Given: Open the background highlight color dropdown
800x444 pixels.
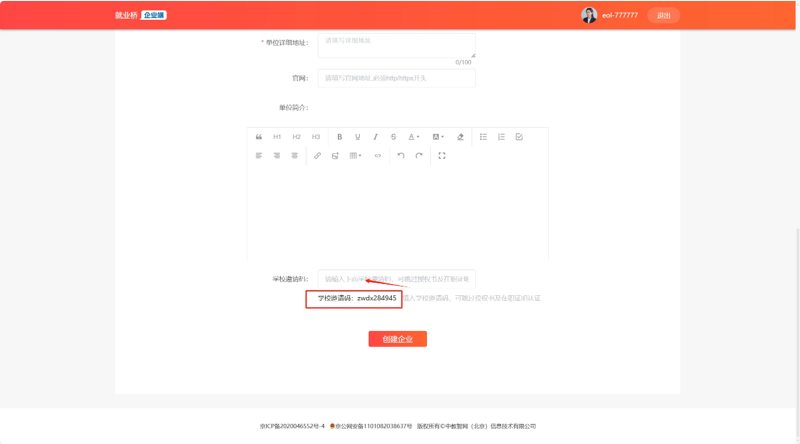Looking at the screenshot, I should [438, 137].
